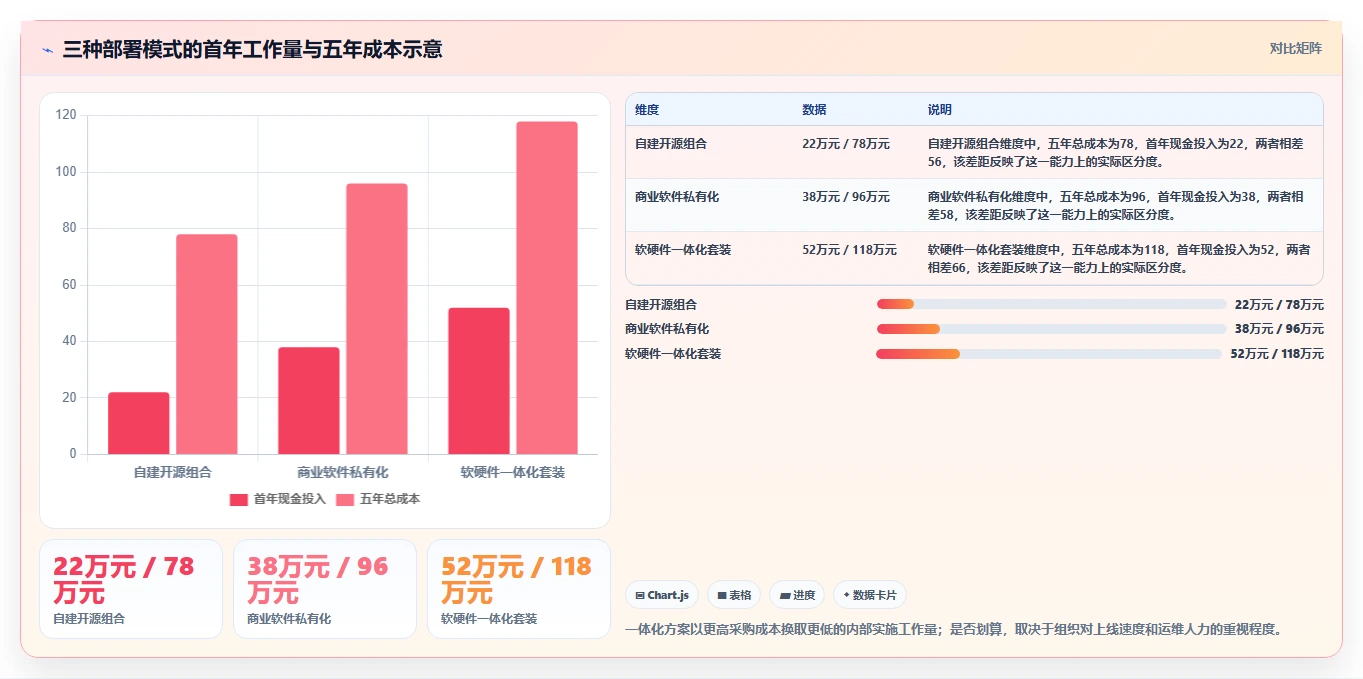The height and width of the screenshot is (679, 1363).
Task: Click the 自建开源组合 首年现金投入 bar (22)
Action: pos(139,423)
